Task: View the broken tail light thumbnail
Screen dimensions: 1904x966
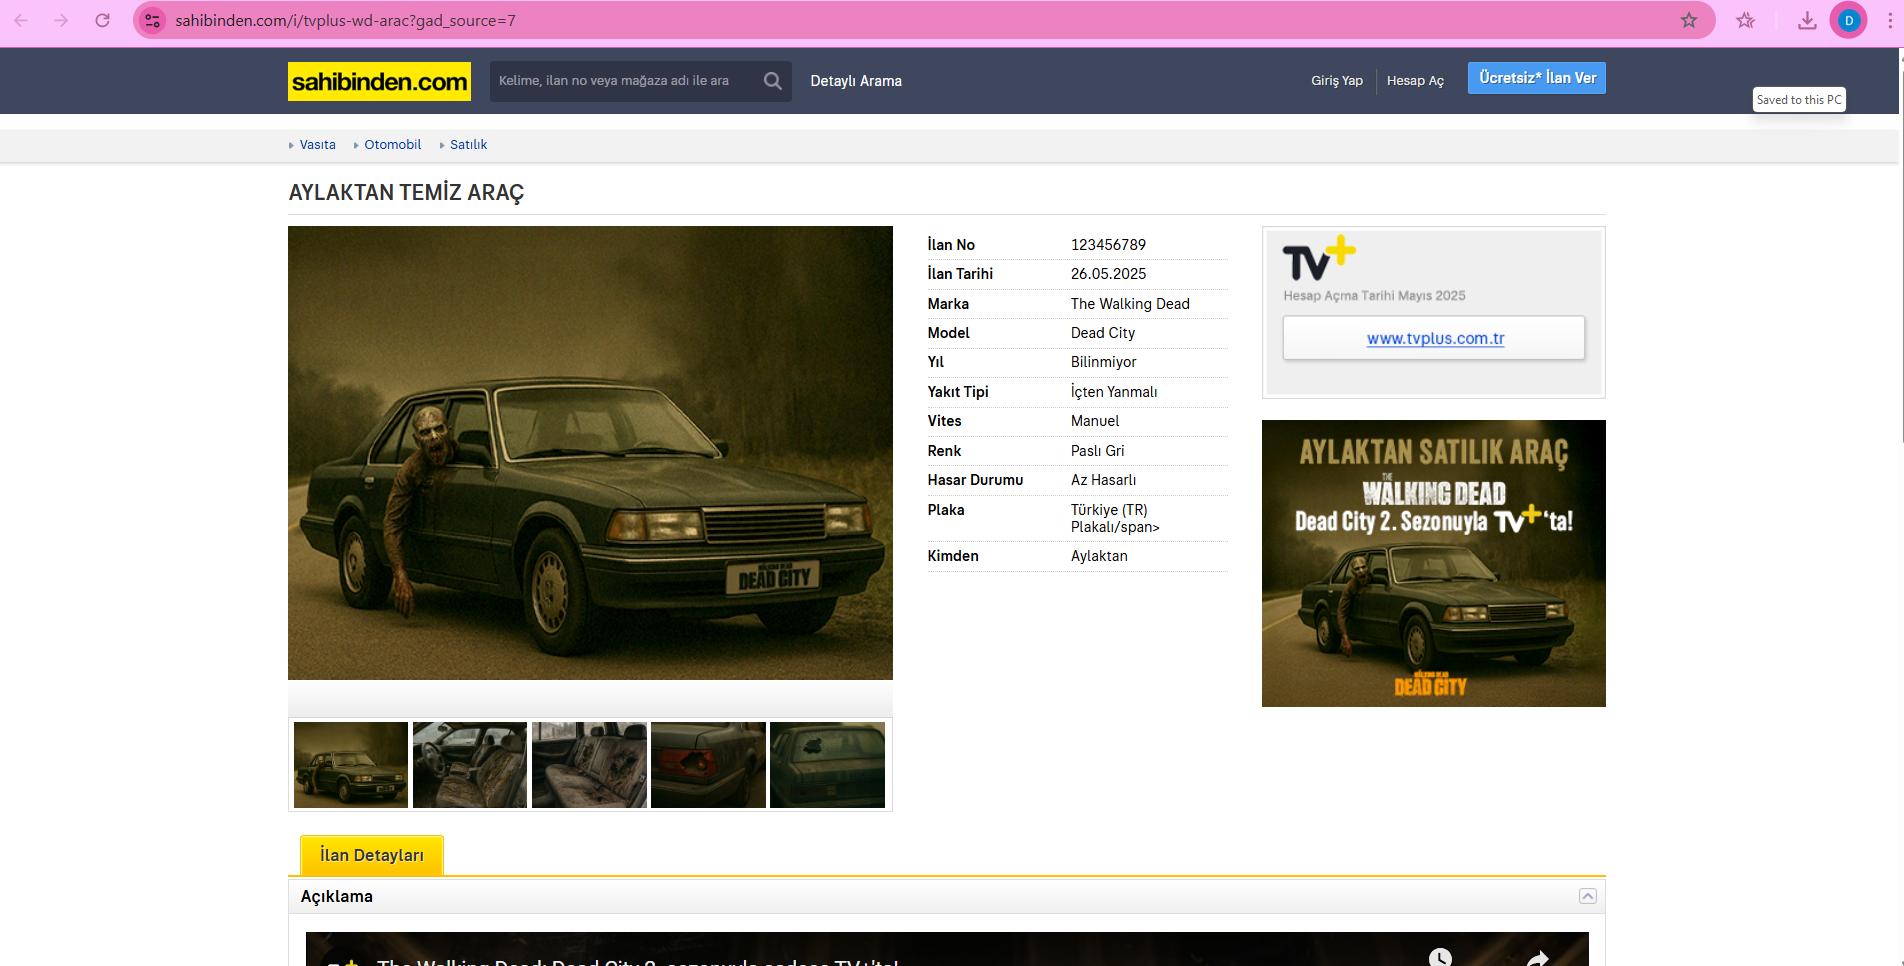Action: (x=708, y=765)
